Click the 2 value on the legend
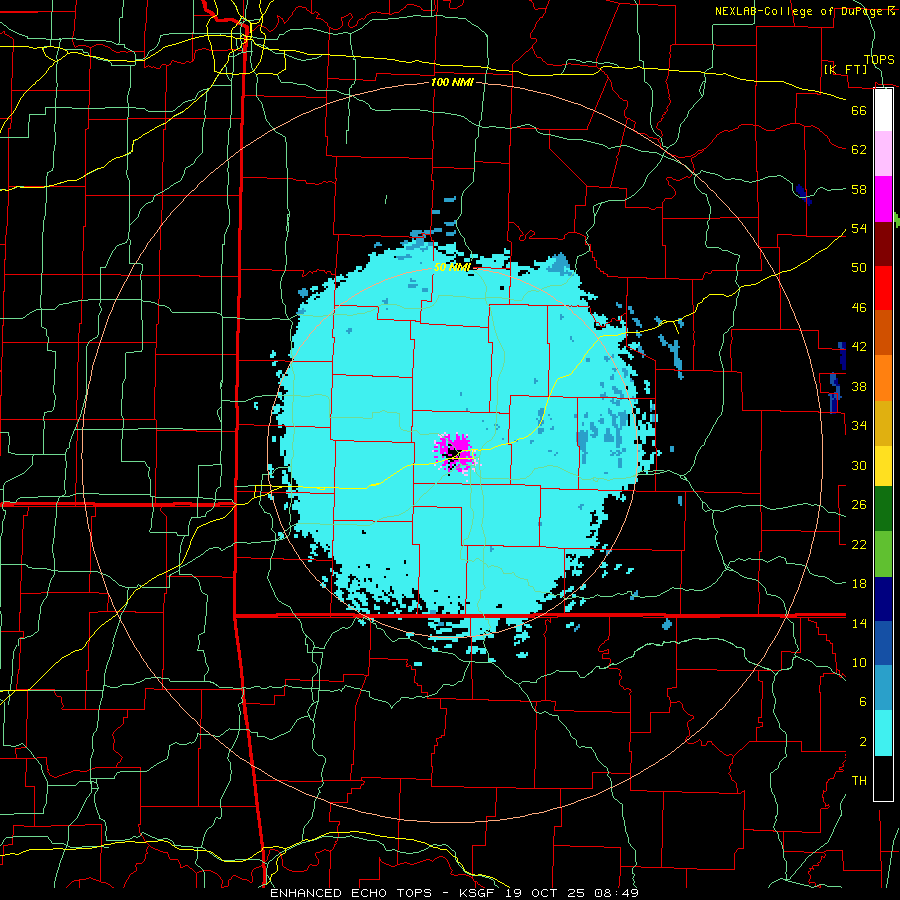This screenshot has width=900, height=900. 862,742
